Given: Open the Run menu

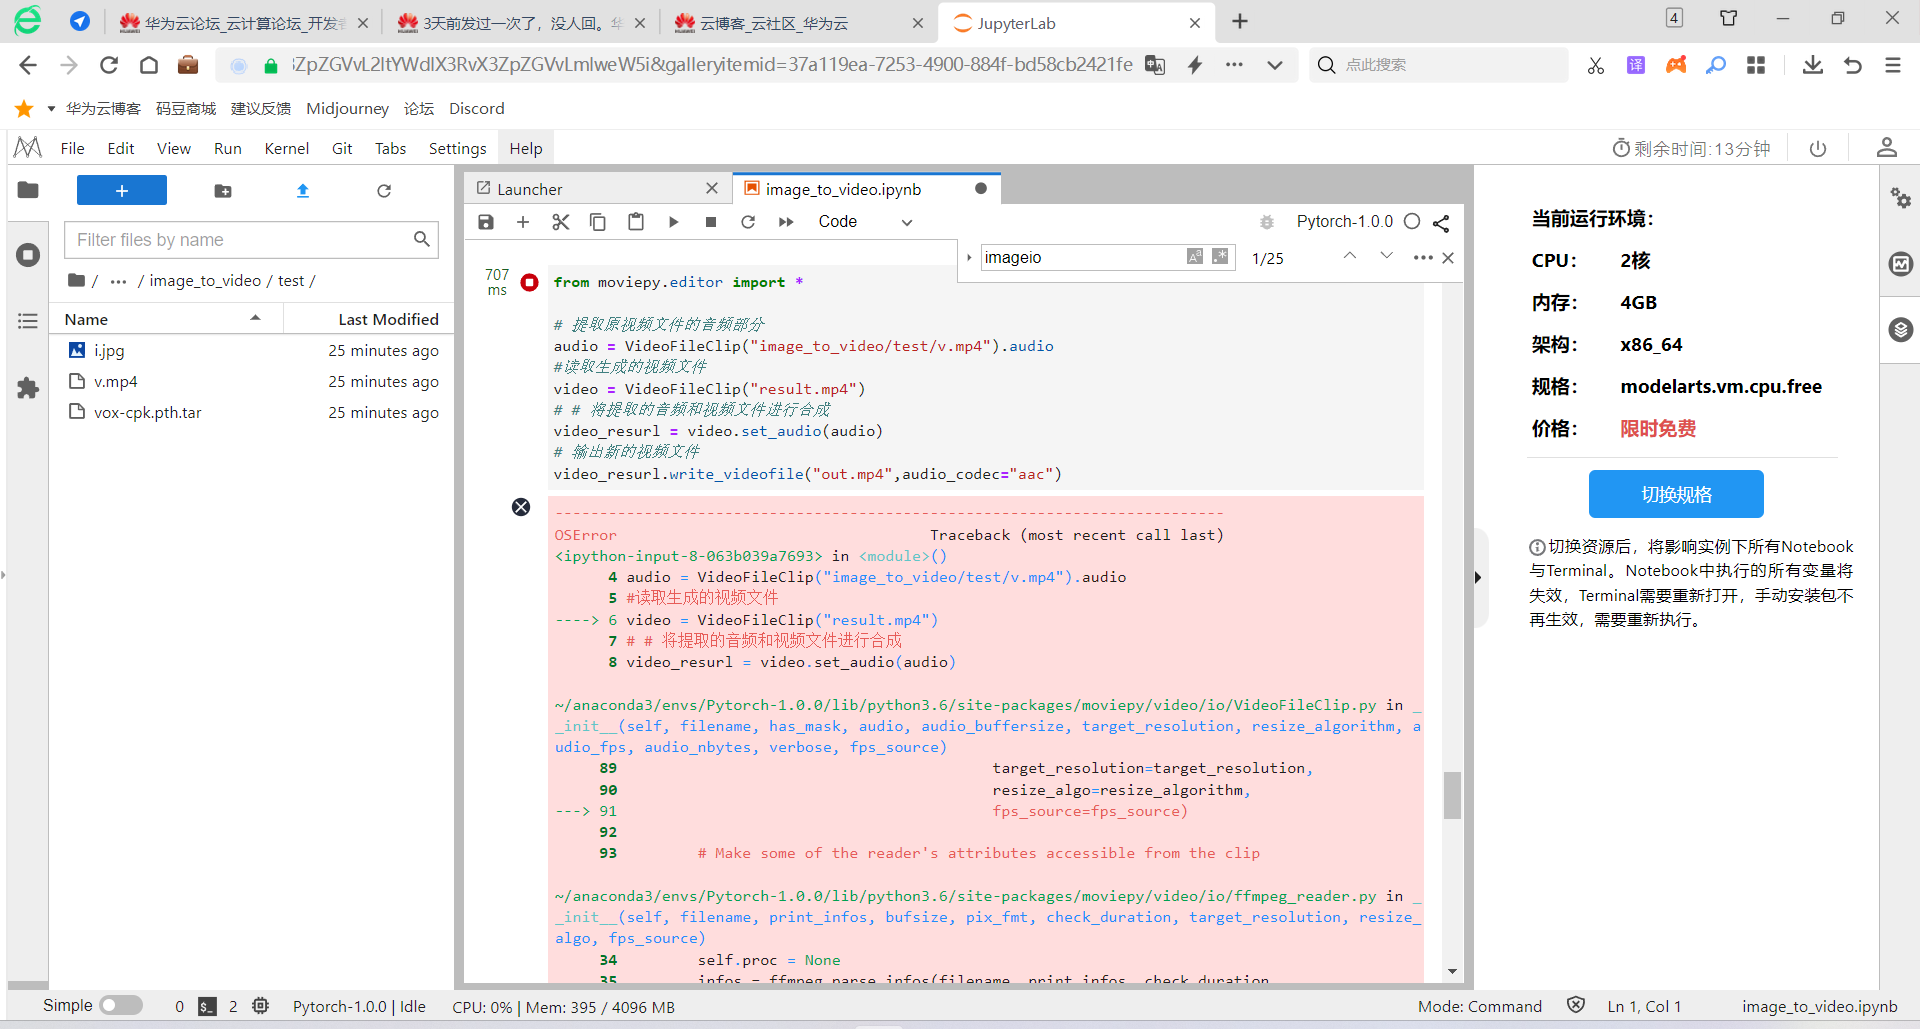Looking at the screenshot, I should 228,148.
